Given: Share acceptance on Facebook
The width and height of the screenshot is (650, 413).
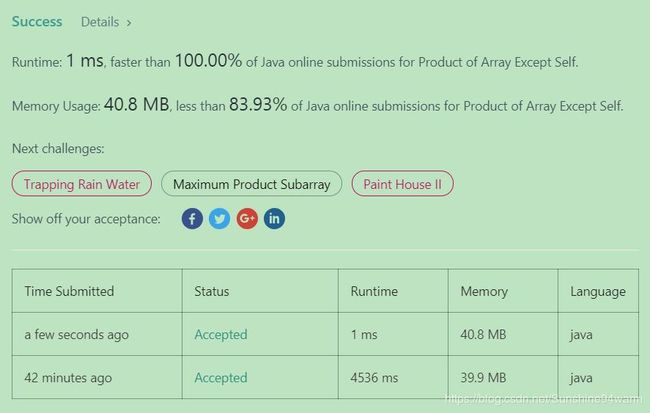Looking at the screenshot, I should [192, 219].
